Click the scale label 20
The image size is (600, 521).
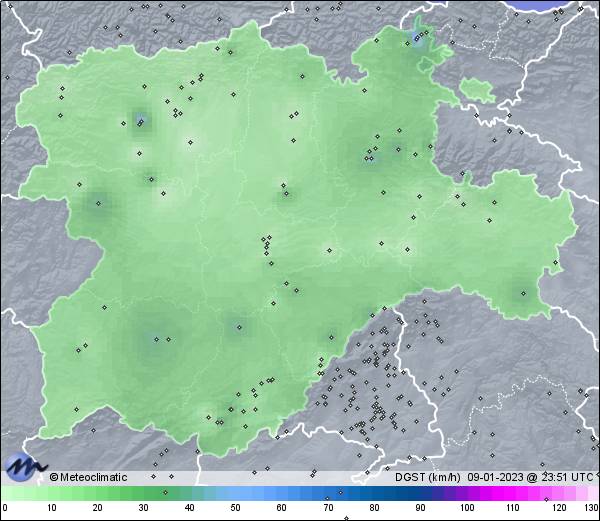97,508
